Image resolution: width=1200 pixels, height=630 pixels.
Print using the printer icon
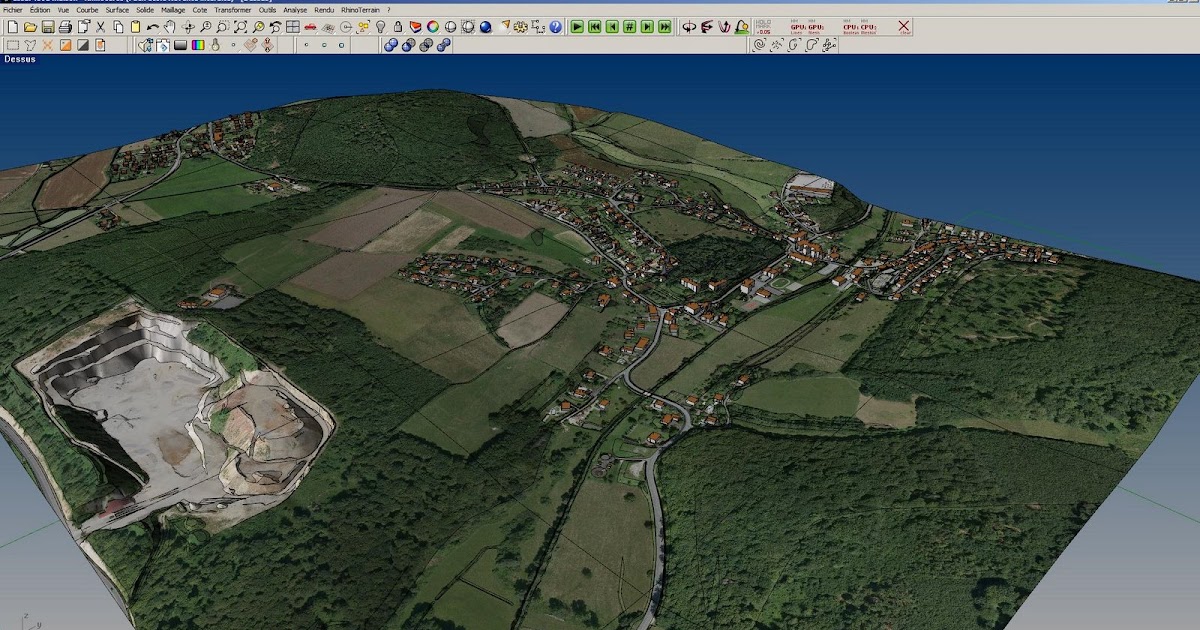pyautogui.click(x=65, y=27)
